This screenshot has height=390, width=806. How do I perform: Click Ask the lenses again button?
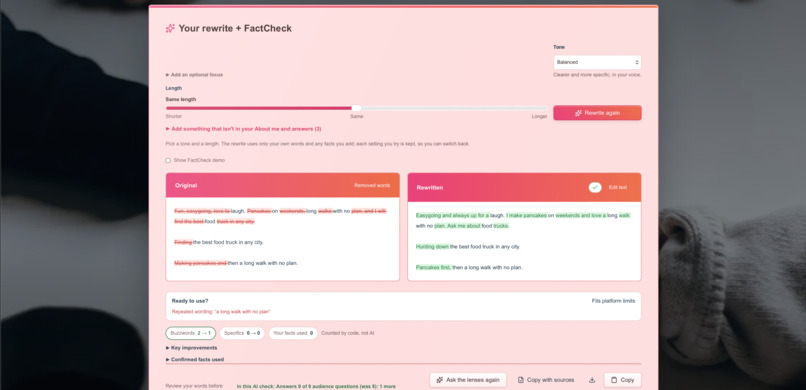click(468, 380)
